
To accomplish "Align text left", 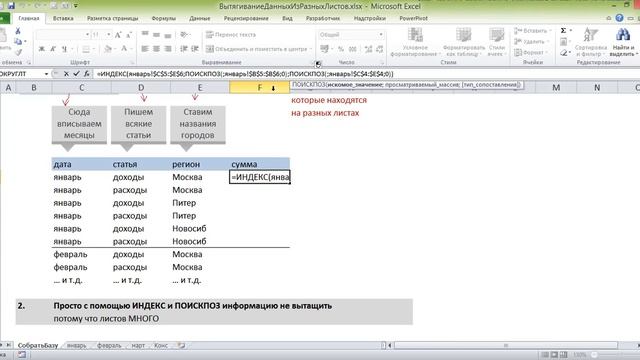I will [145, 49].
